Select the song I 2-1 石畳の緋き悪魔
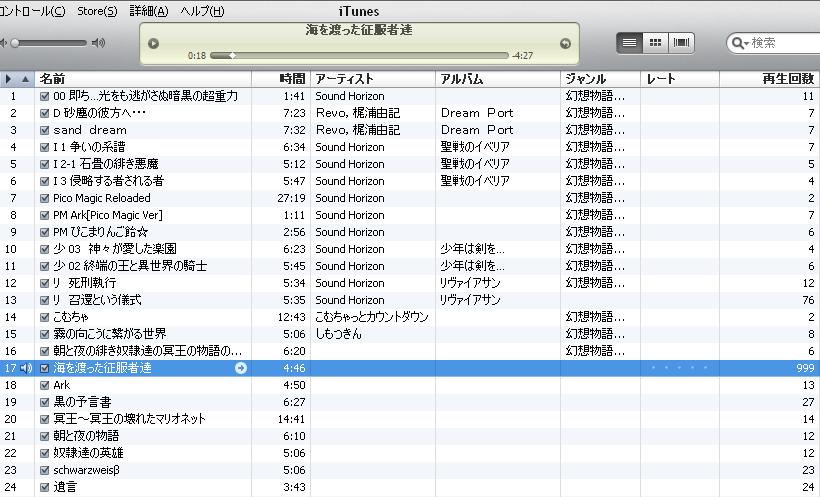 point(106,164)
